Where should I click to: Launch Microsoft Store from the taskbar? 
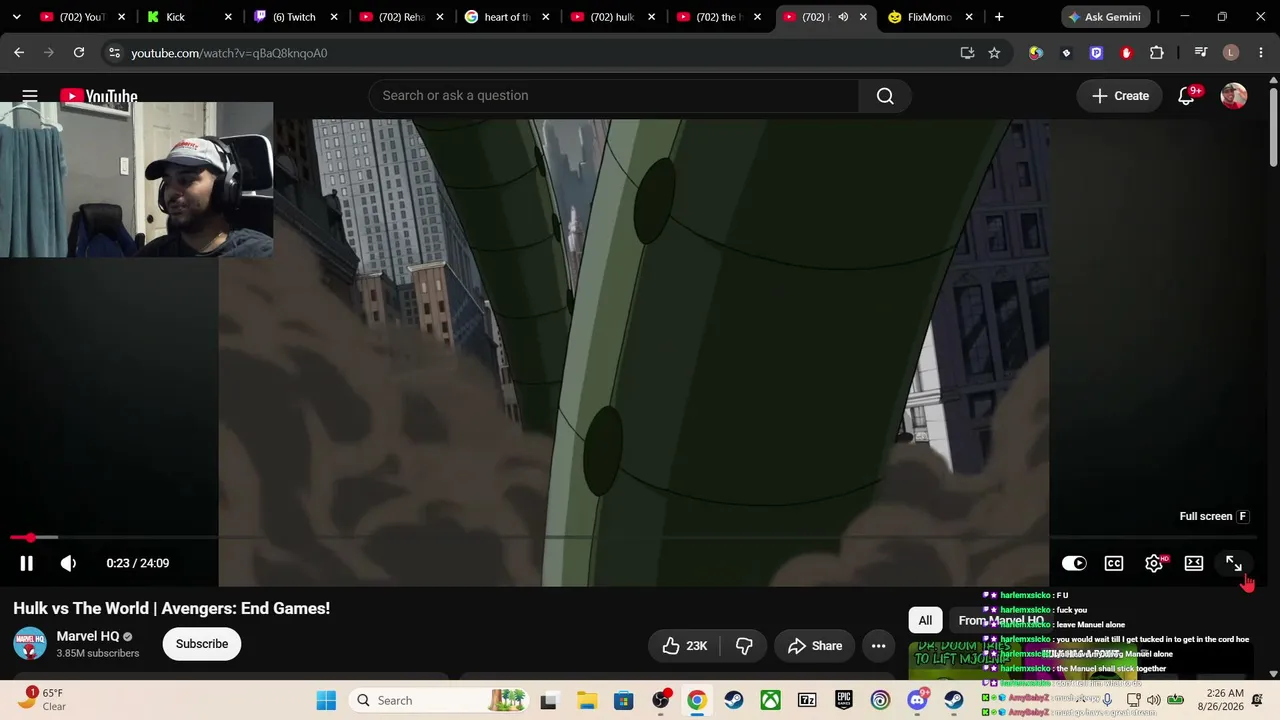(623, 700)
